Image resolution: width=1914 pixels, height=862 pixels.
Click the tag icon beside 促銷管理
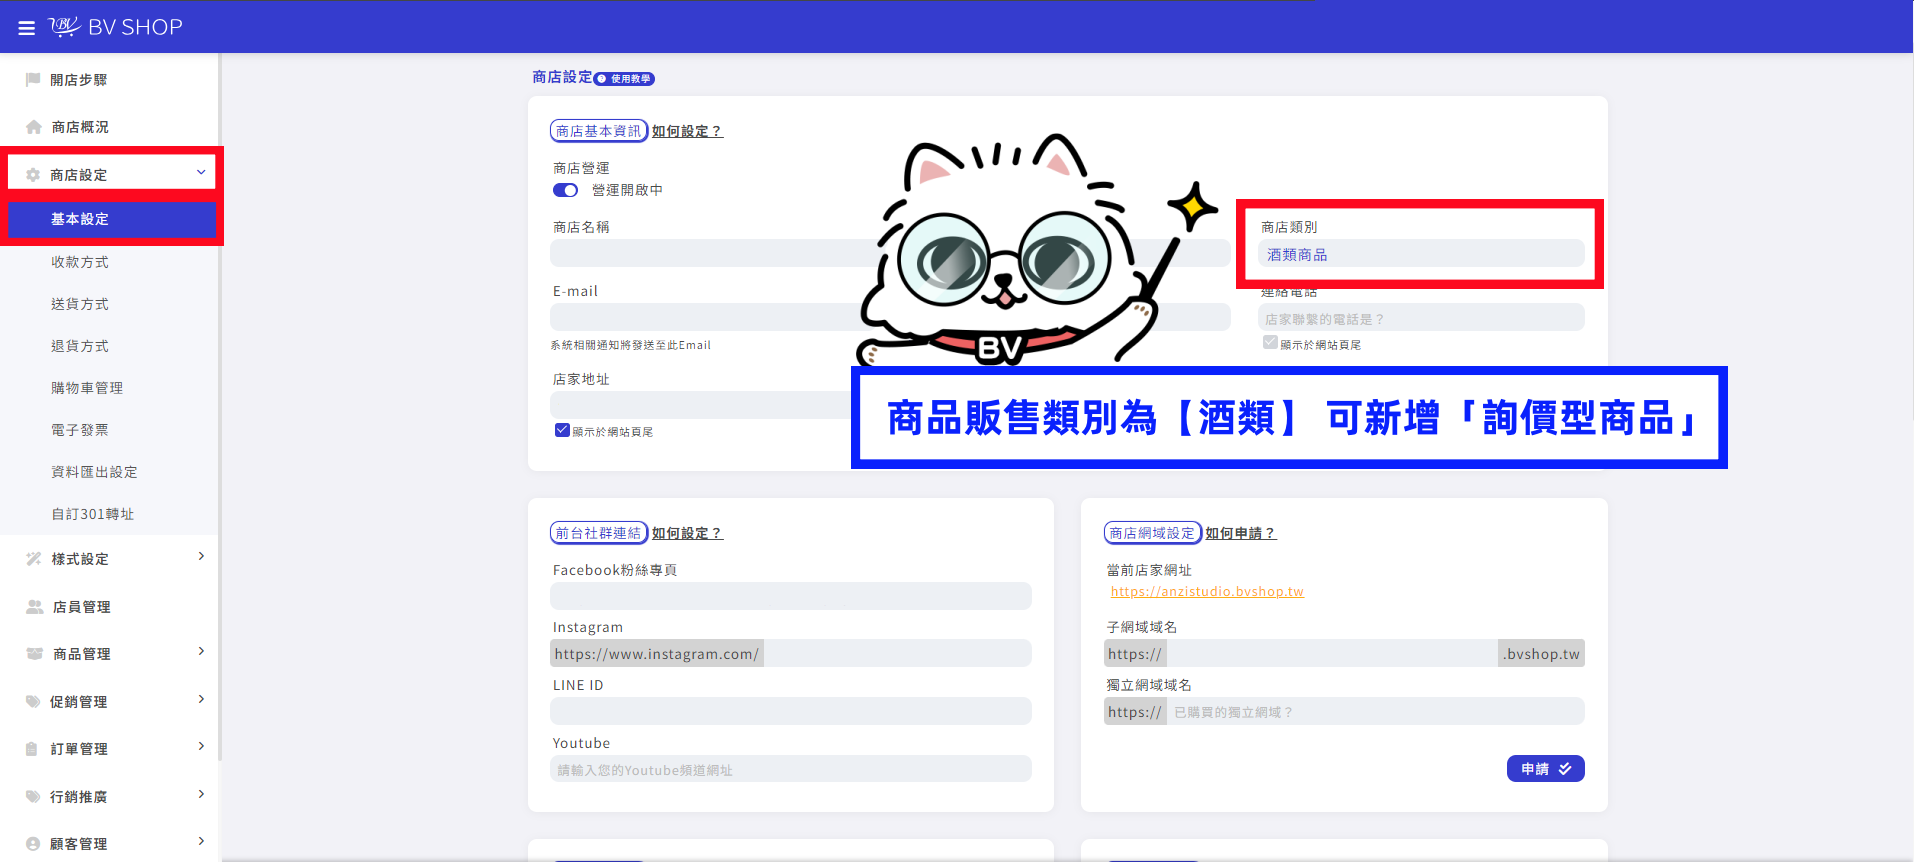click(33, 702)
